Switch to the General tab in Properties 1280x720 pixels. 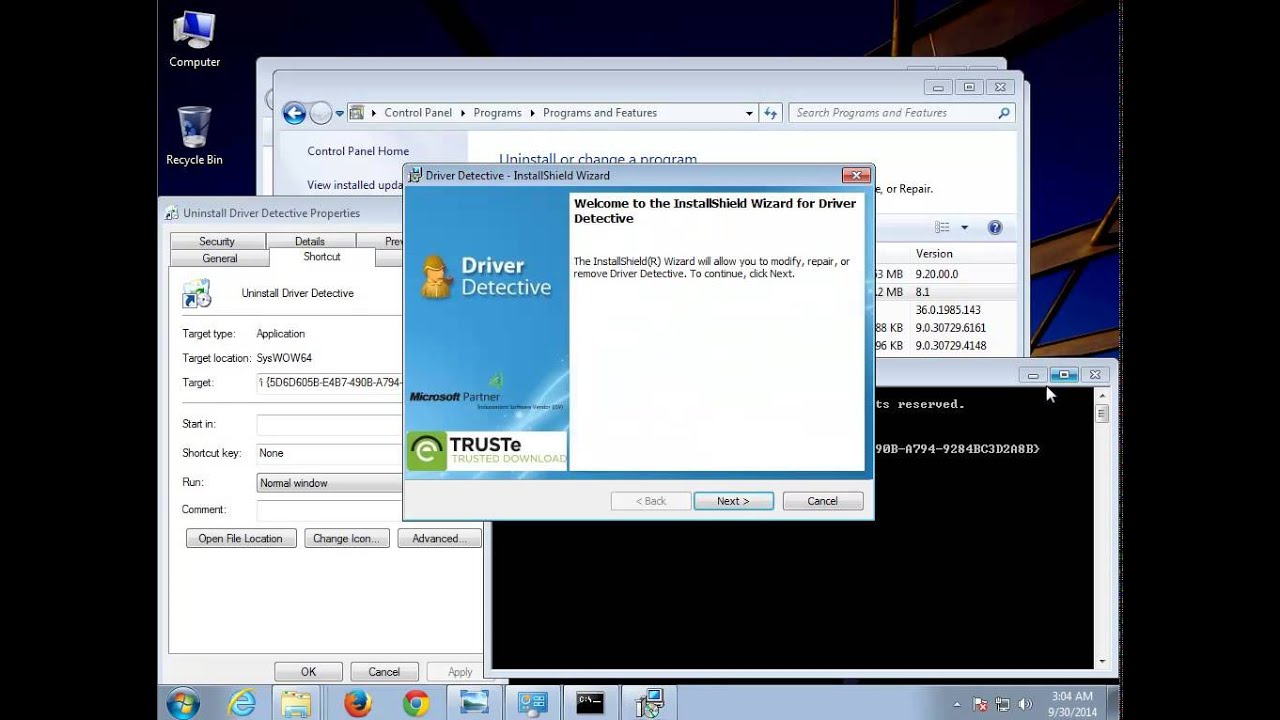(x=220, y=258)
